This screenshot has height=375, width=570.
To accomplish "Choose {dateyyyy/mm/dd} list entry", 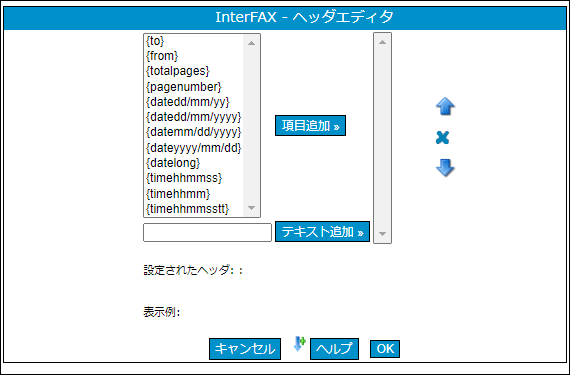I will 193,148.
